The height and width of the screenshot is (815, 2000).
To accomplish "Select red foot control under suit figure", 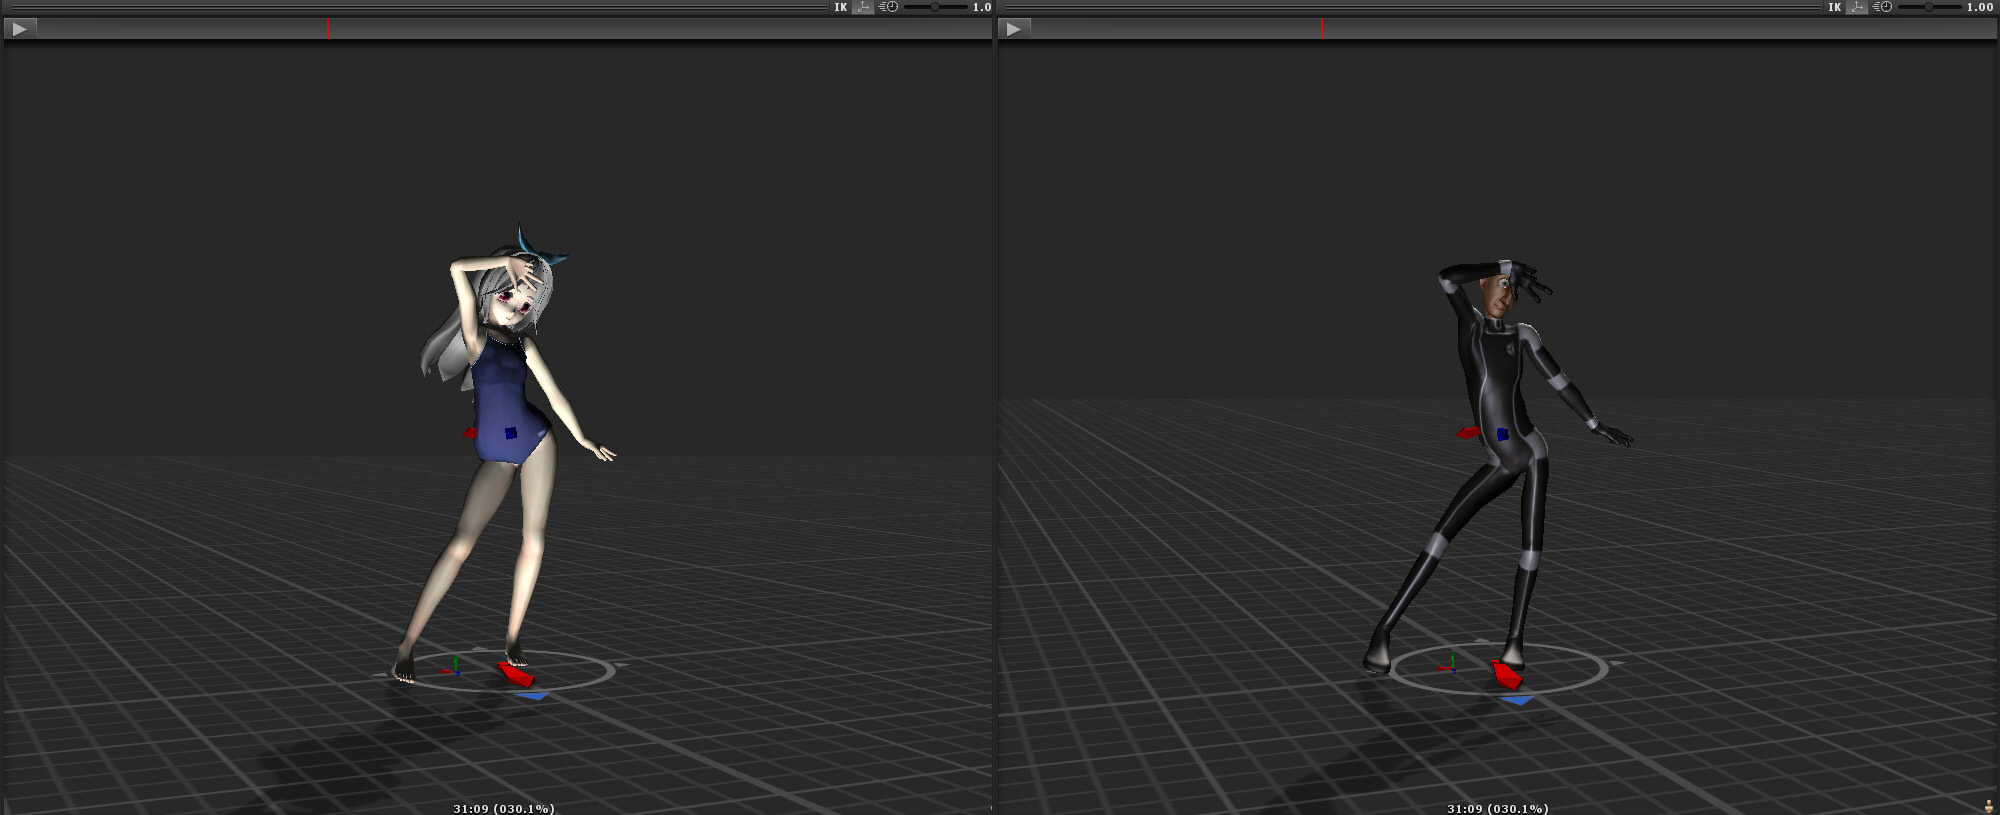I will 1506,675.
